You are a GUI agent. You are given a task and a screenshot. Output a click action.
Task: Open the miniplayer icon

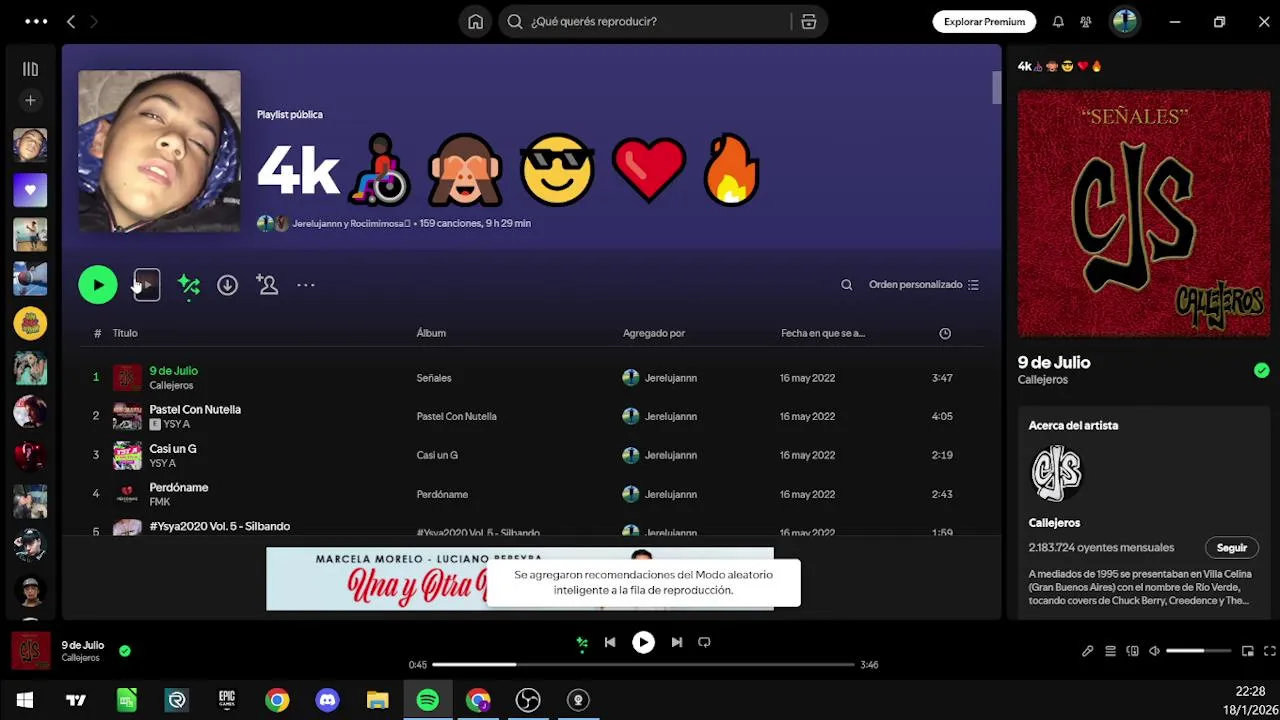tap(1247, 651)
